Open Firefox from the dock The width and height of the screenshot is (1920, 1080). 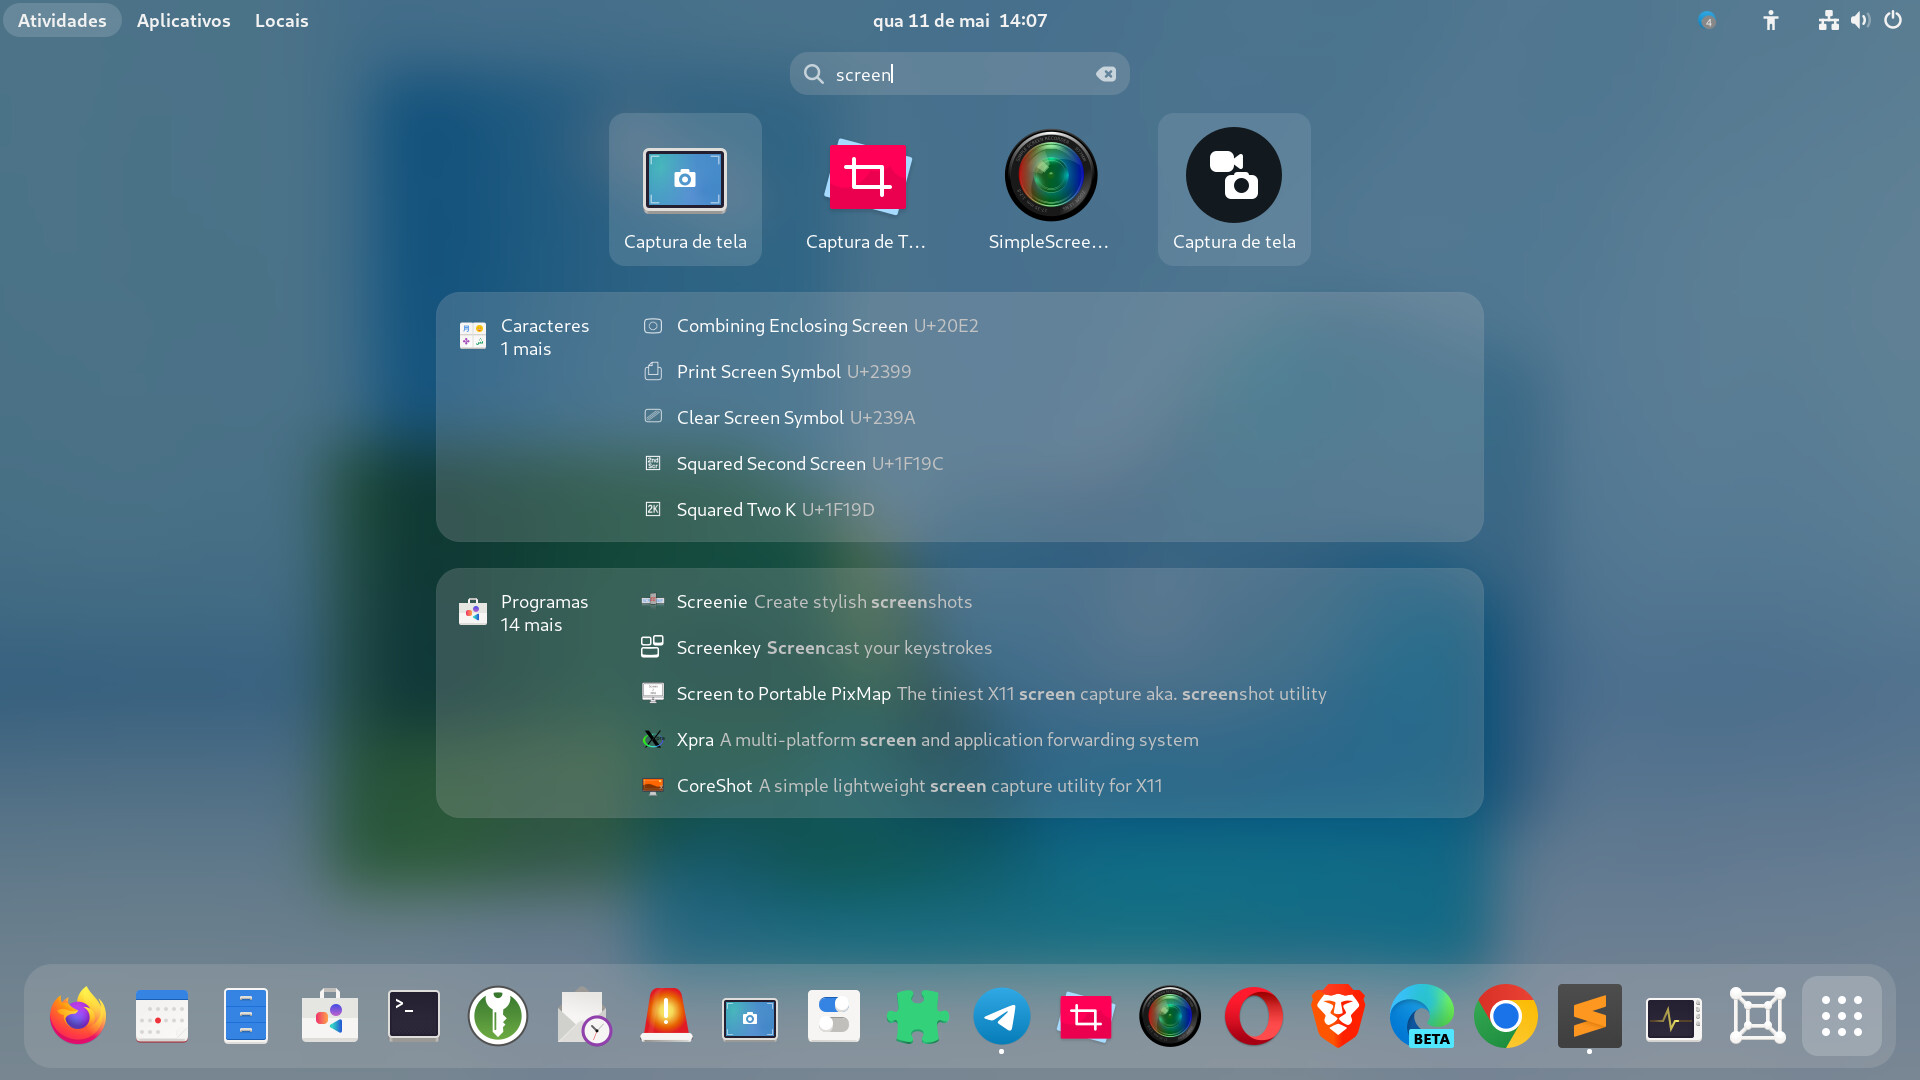(x=78, y=1016)
